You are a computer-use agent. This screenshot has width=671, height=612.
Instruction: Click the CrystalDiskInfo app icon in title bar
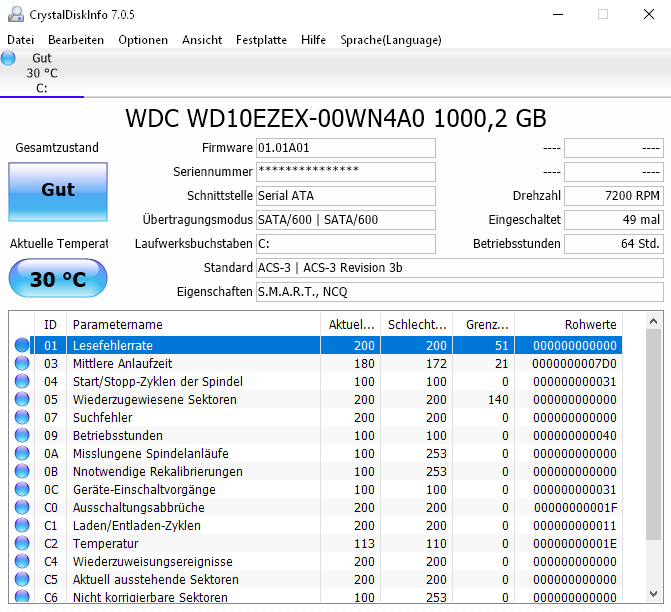(x=15, y=14)
